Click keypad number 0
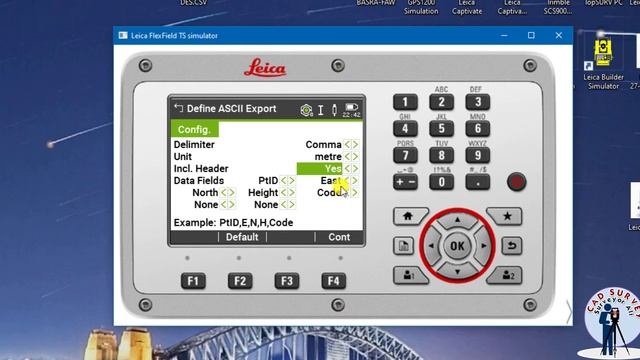Screen dimensions: 640x360 point(441,182)
